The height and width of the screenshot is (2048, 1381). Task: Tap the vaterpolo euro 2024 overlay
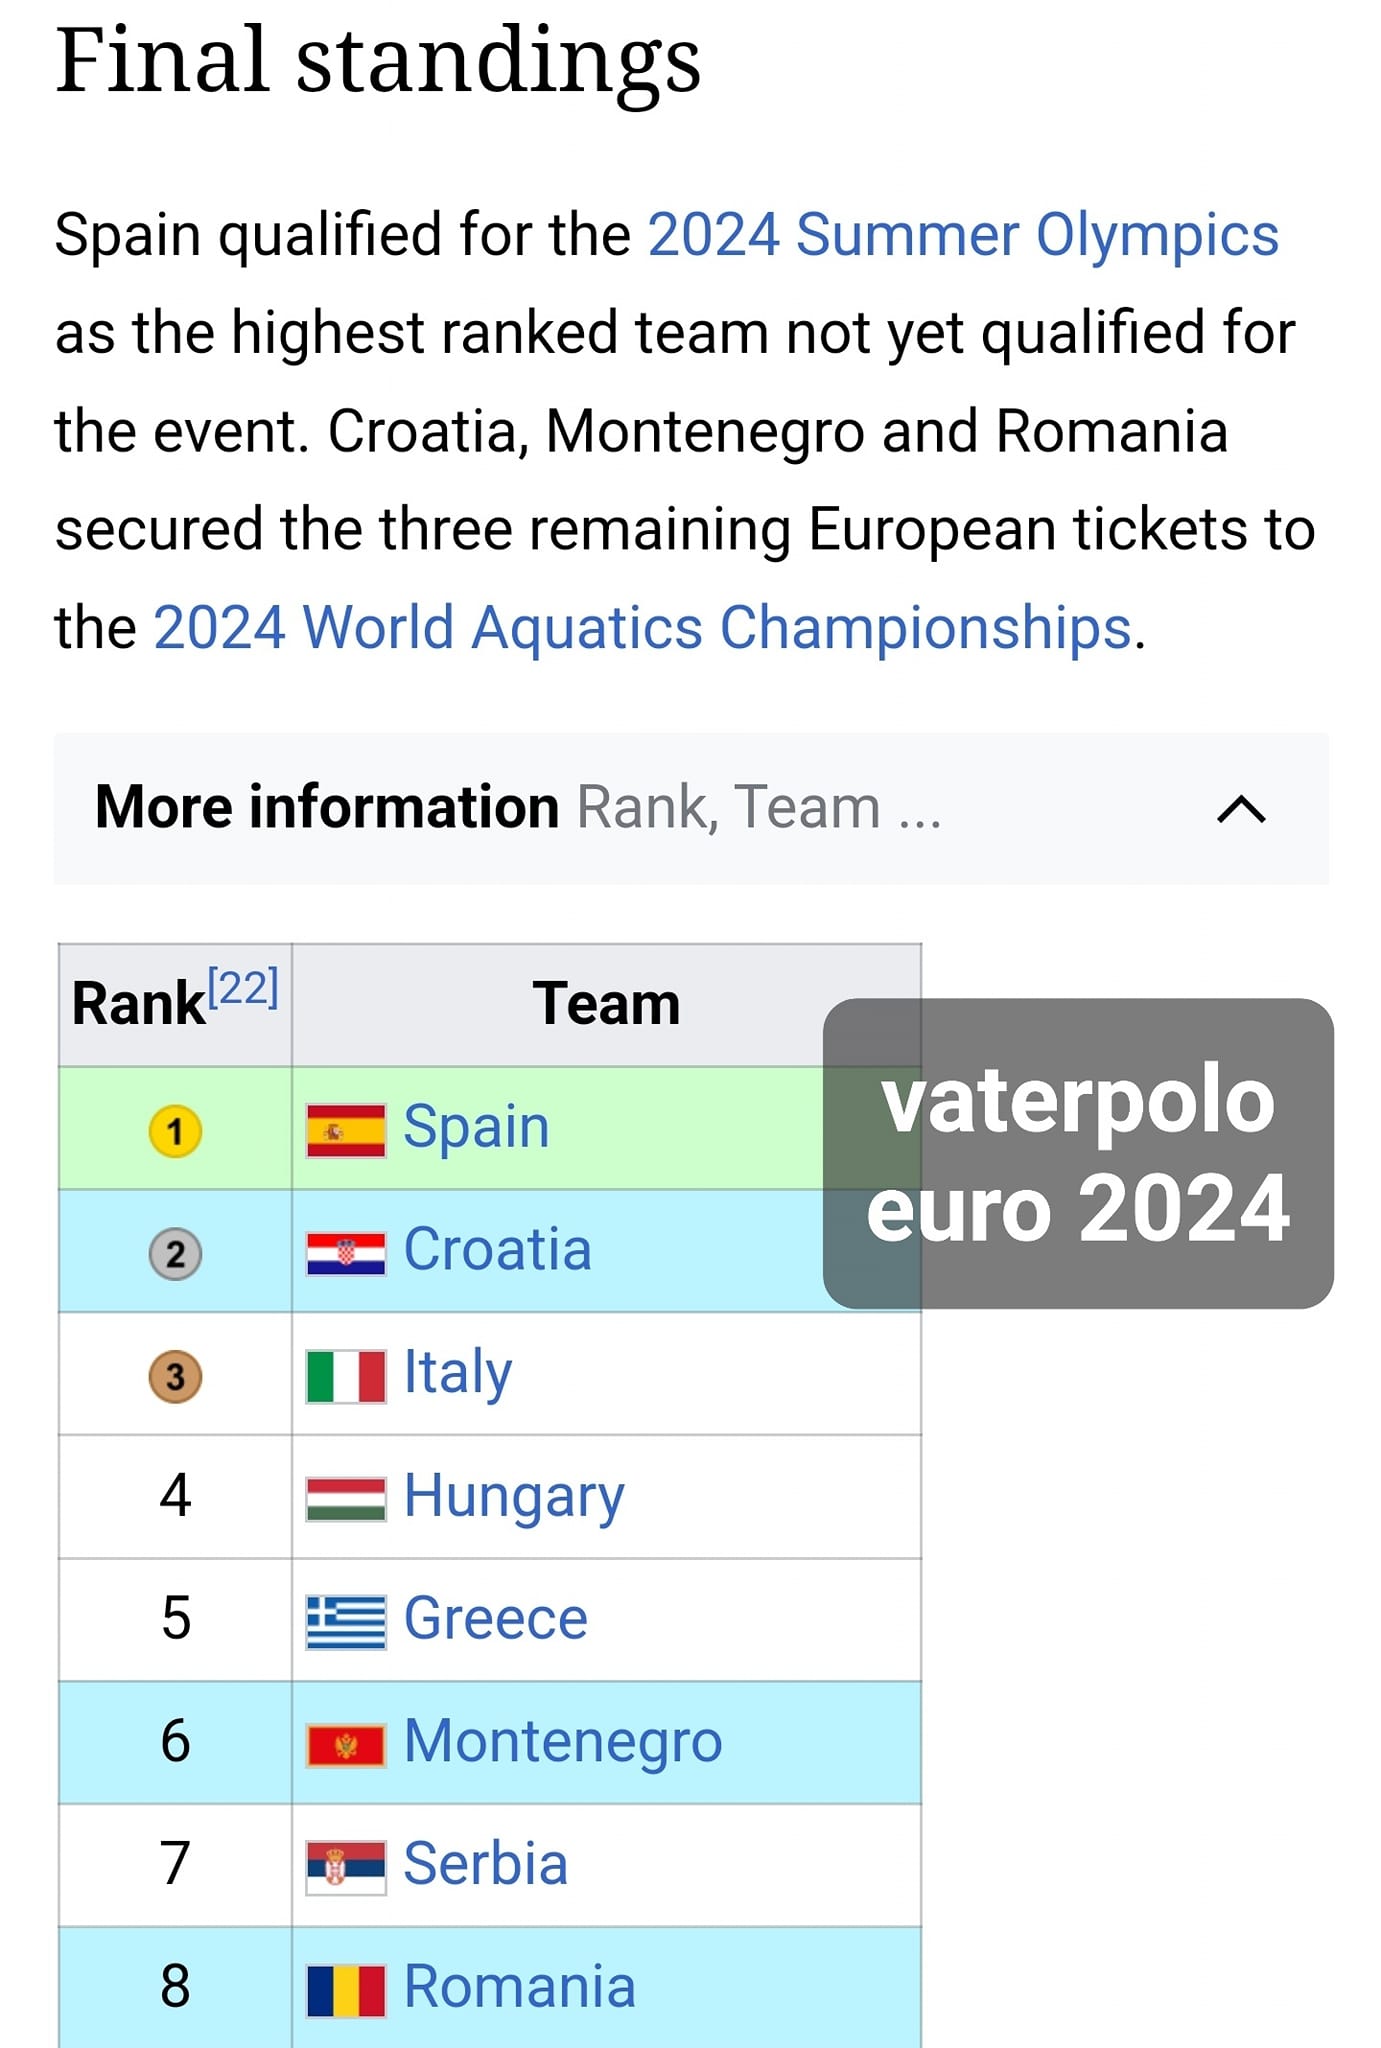[1078, 1153]
